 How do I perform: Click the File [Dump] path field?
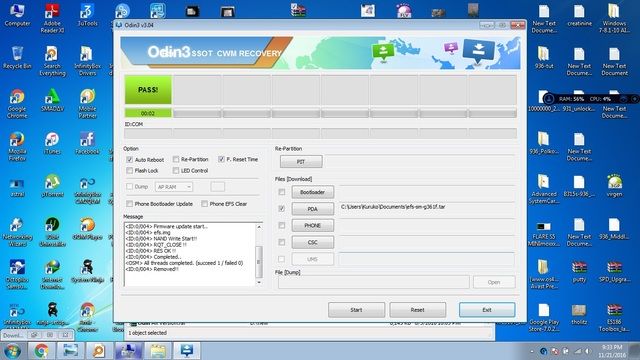[x=373, y=282]
